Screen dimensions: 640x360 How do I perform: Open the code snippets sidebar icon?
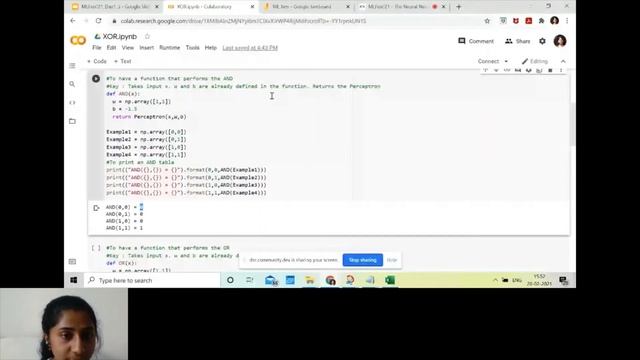pos(72,102)
